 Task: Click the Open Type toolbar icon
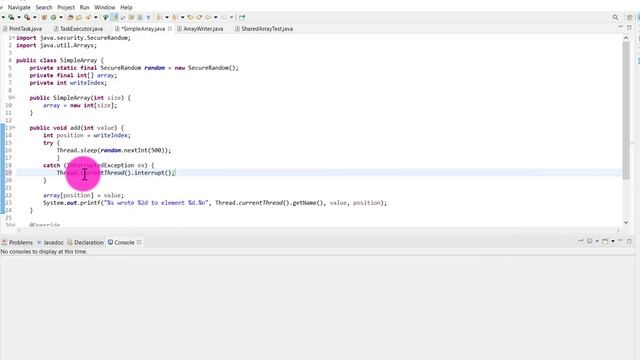[70, 17]
